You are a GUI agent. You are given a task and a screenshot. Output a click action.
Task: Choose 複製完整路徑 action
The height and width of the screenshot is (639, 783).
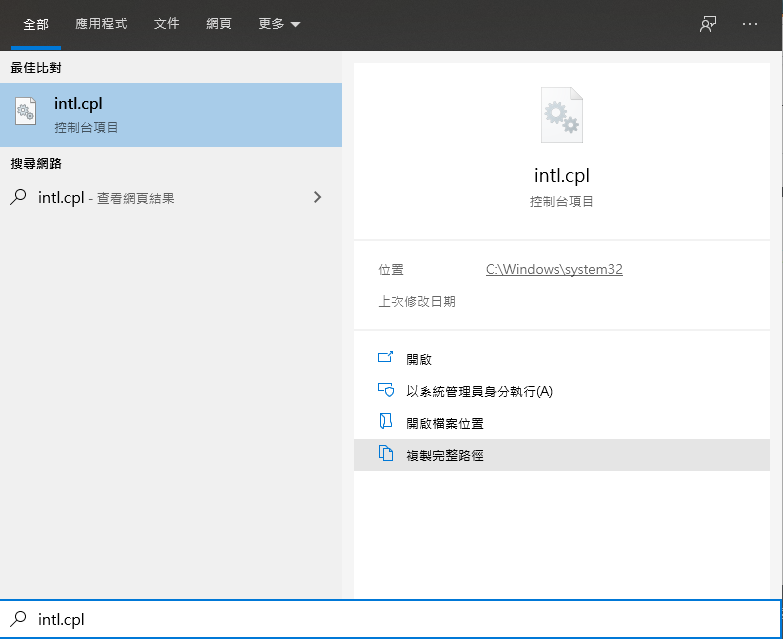click(562, 455)
